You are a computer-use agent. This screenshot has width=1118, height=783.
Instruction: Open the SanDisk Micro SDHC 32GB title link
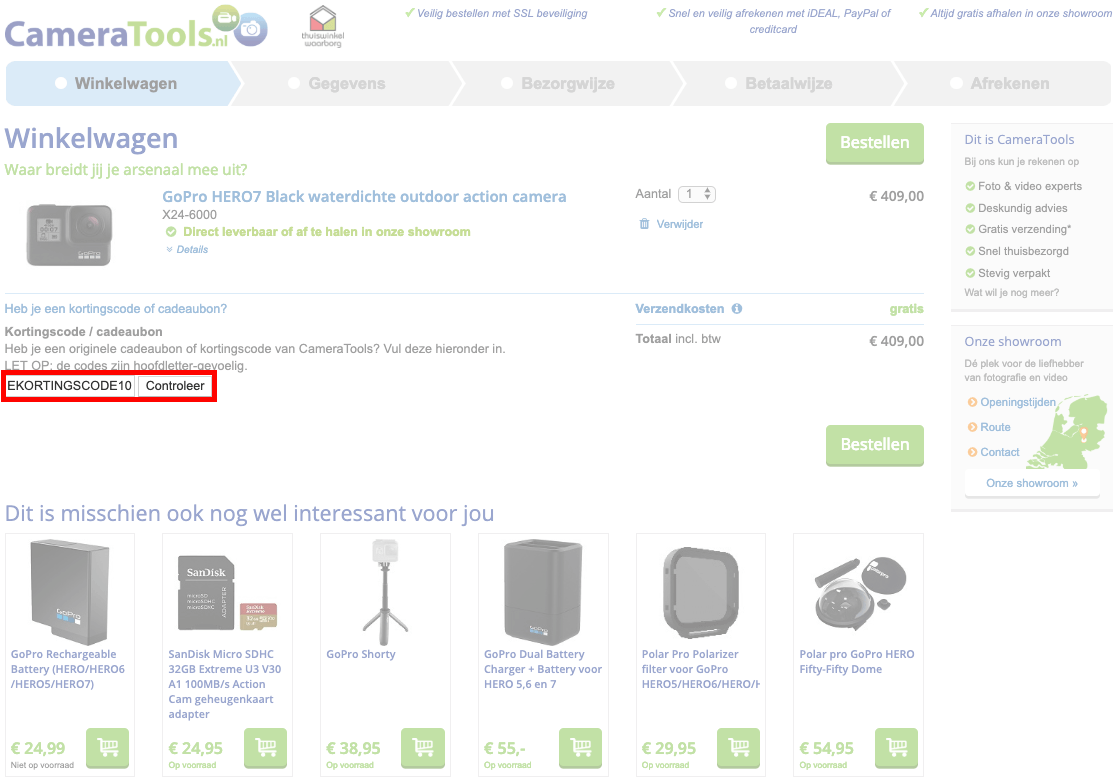coord(225,684)
